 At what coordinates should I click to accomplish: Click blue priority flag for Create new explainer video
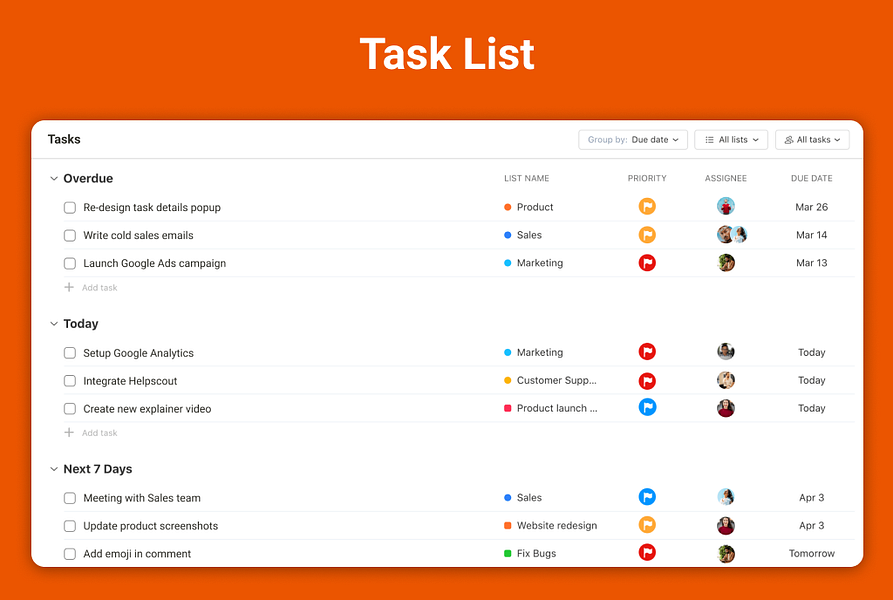(647, 408)
